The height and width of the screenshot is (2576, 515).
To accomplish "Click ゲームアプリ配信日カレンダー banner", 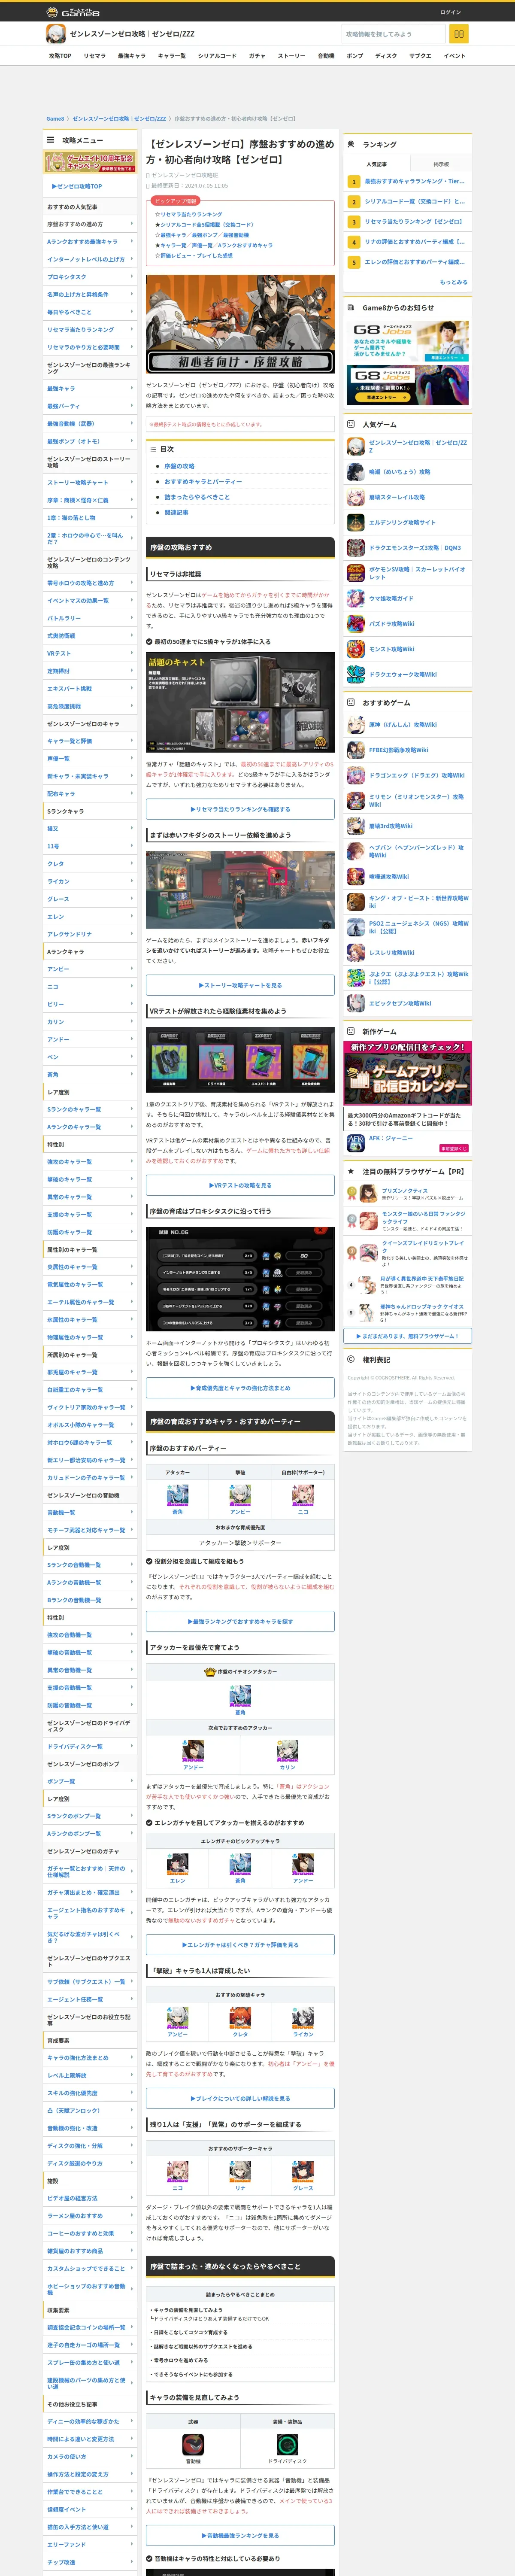I will (x=408, y=1073).
